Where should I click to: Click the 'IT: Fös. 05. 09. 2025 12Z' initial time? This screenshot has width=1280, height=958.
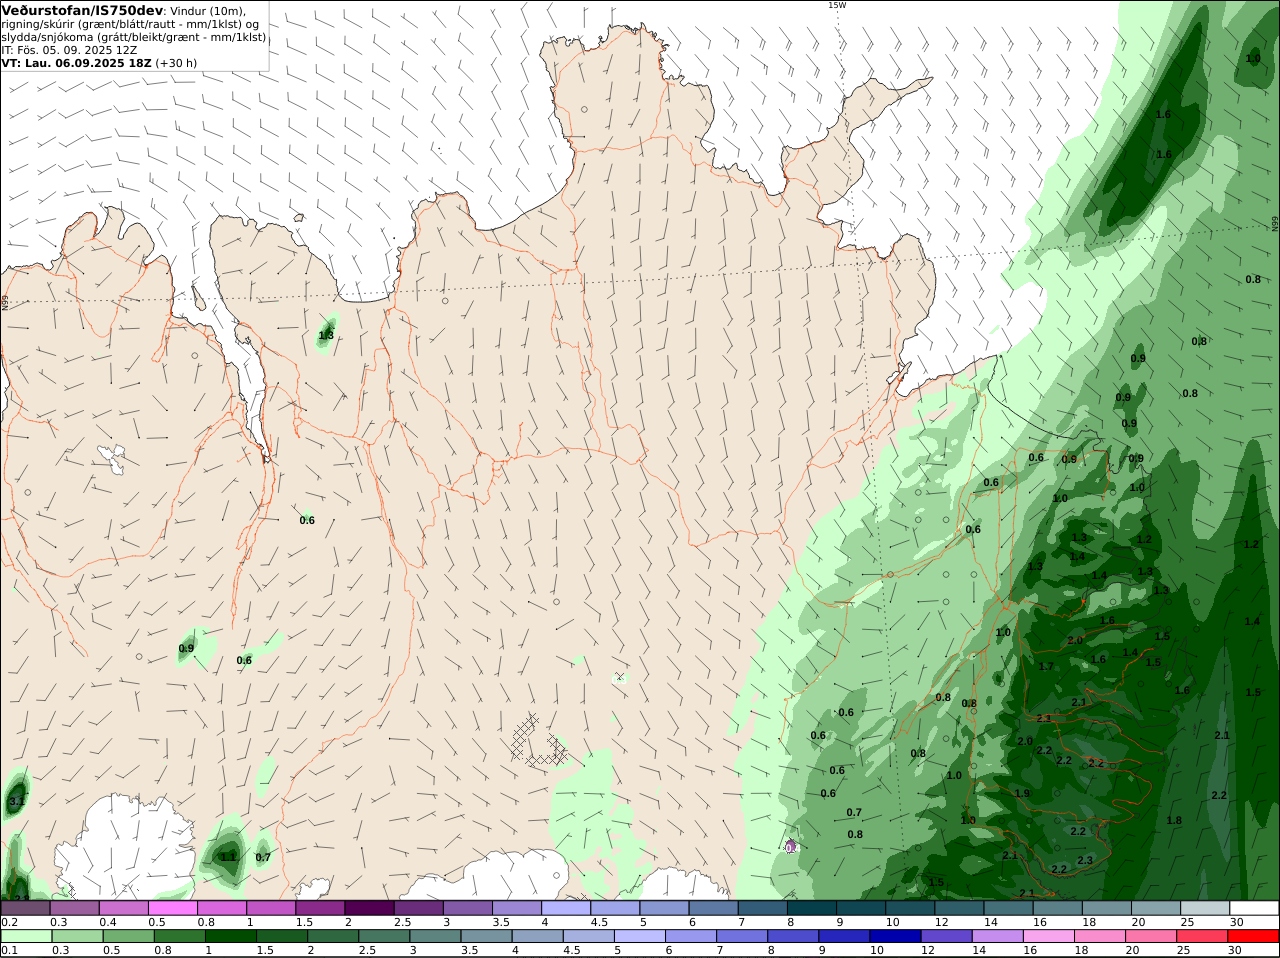click(x=69, y=50)
